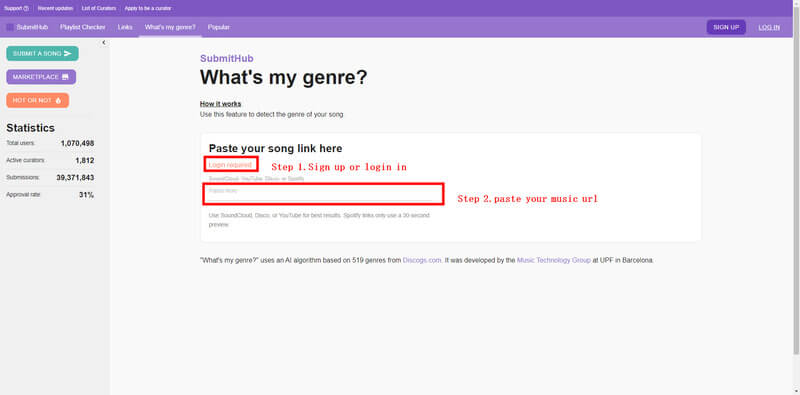
Task: Click the LOG IN link
Action: tap(769, 28)
